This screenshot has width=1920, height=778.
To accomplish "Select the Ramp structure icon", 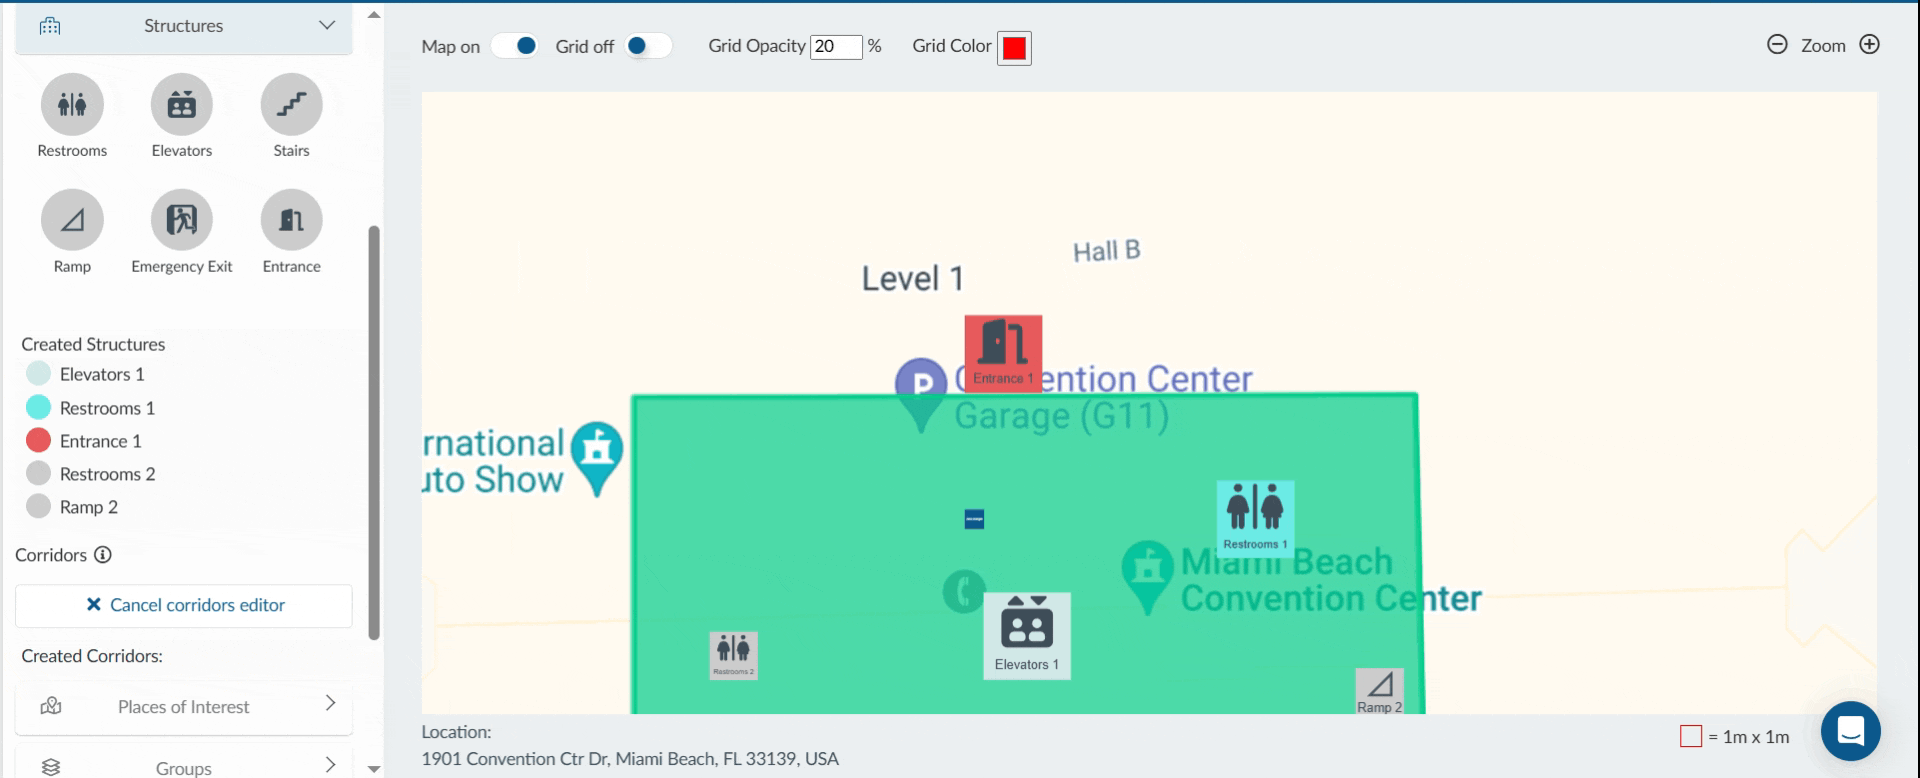I will click(x=72, y=220).
